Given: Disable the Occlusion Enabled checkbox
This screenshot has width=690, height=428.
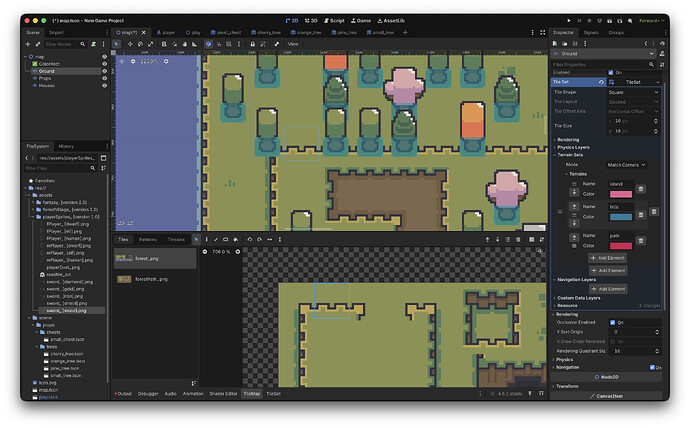Looking at the screenshot, I should point(610,323).
